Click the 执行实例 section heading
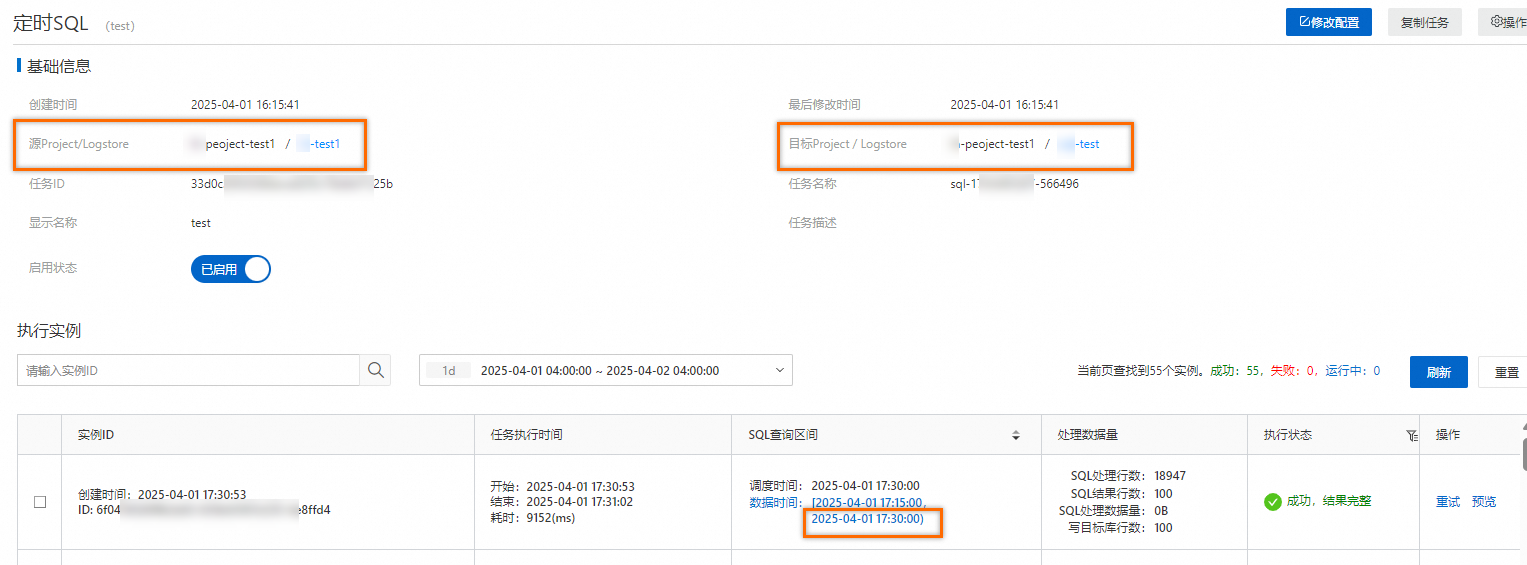The width and height of the screenshot is (1527, 565). pos(49,330)
